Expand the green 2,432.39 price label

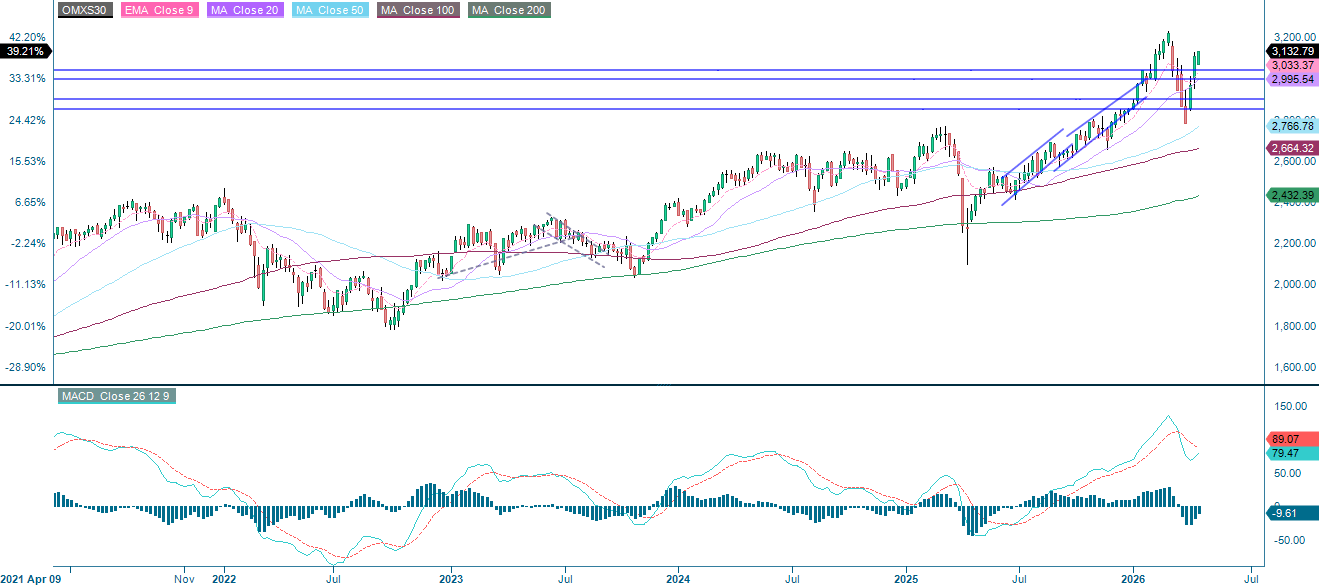click(x=1287, y=194)
